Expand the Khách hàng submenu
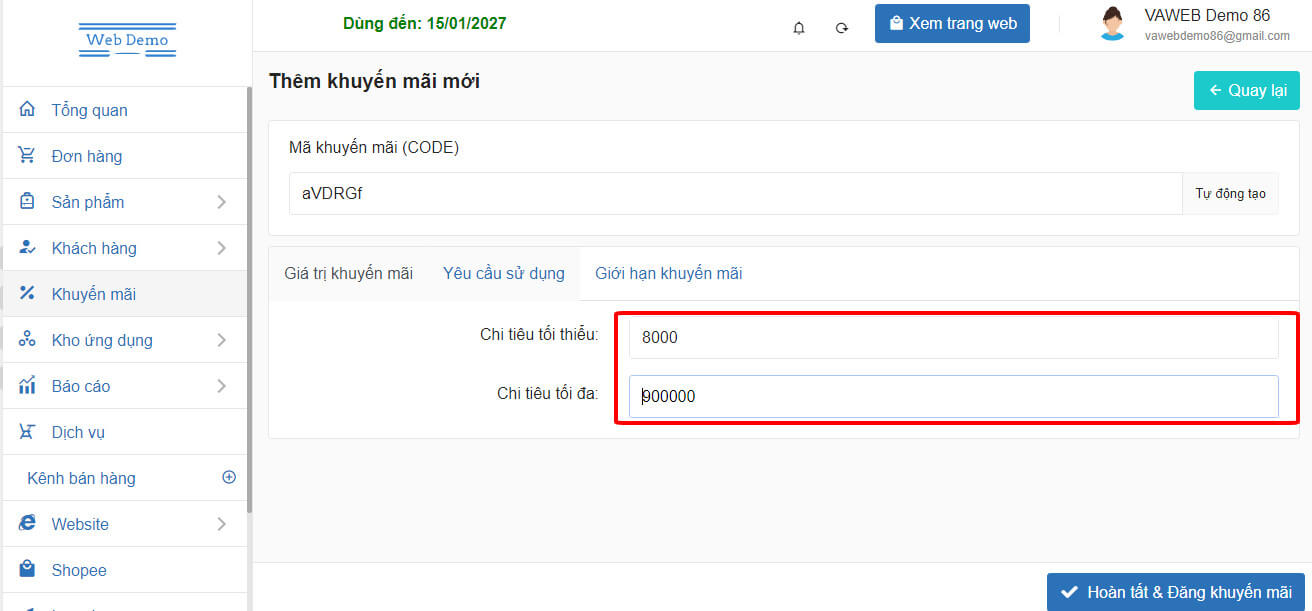 (221, 248)
